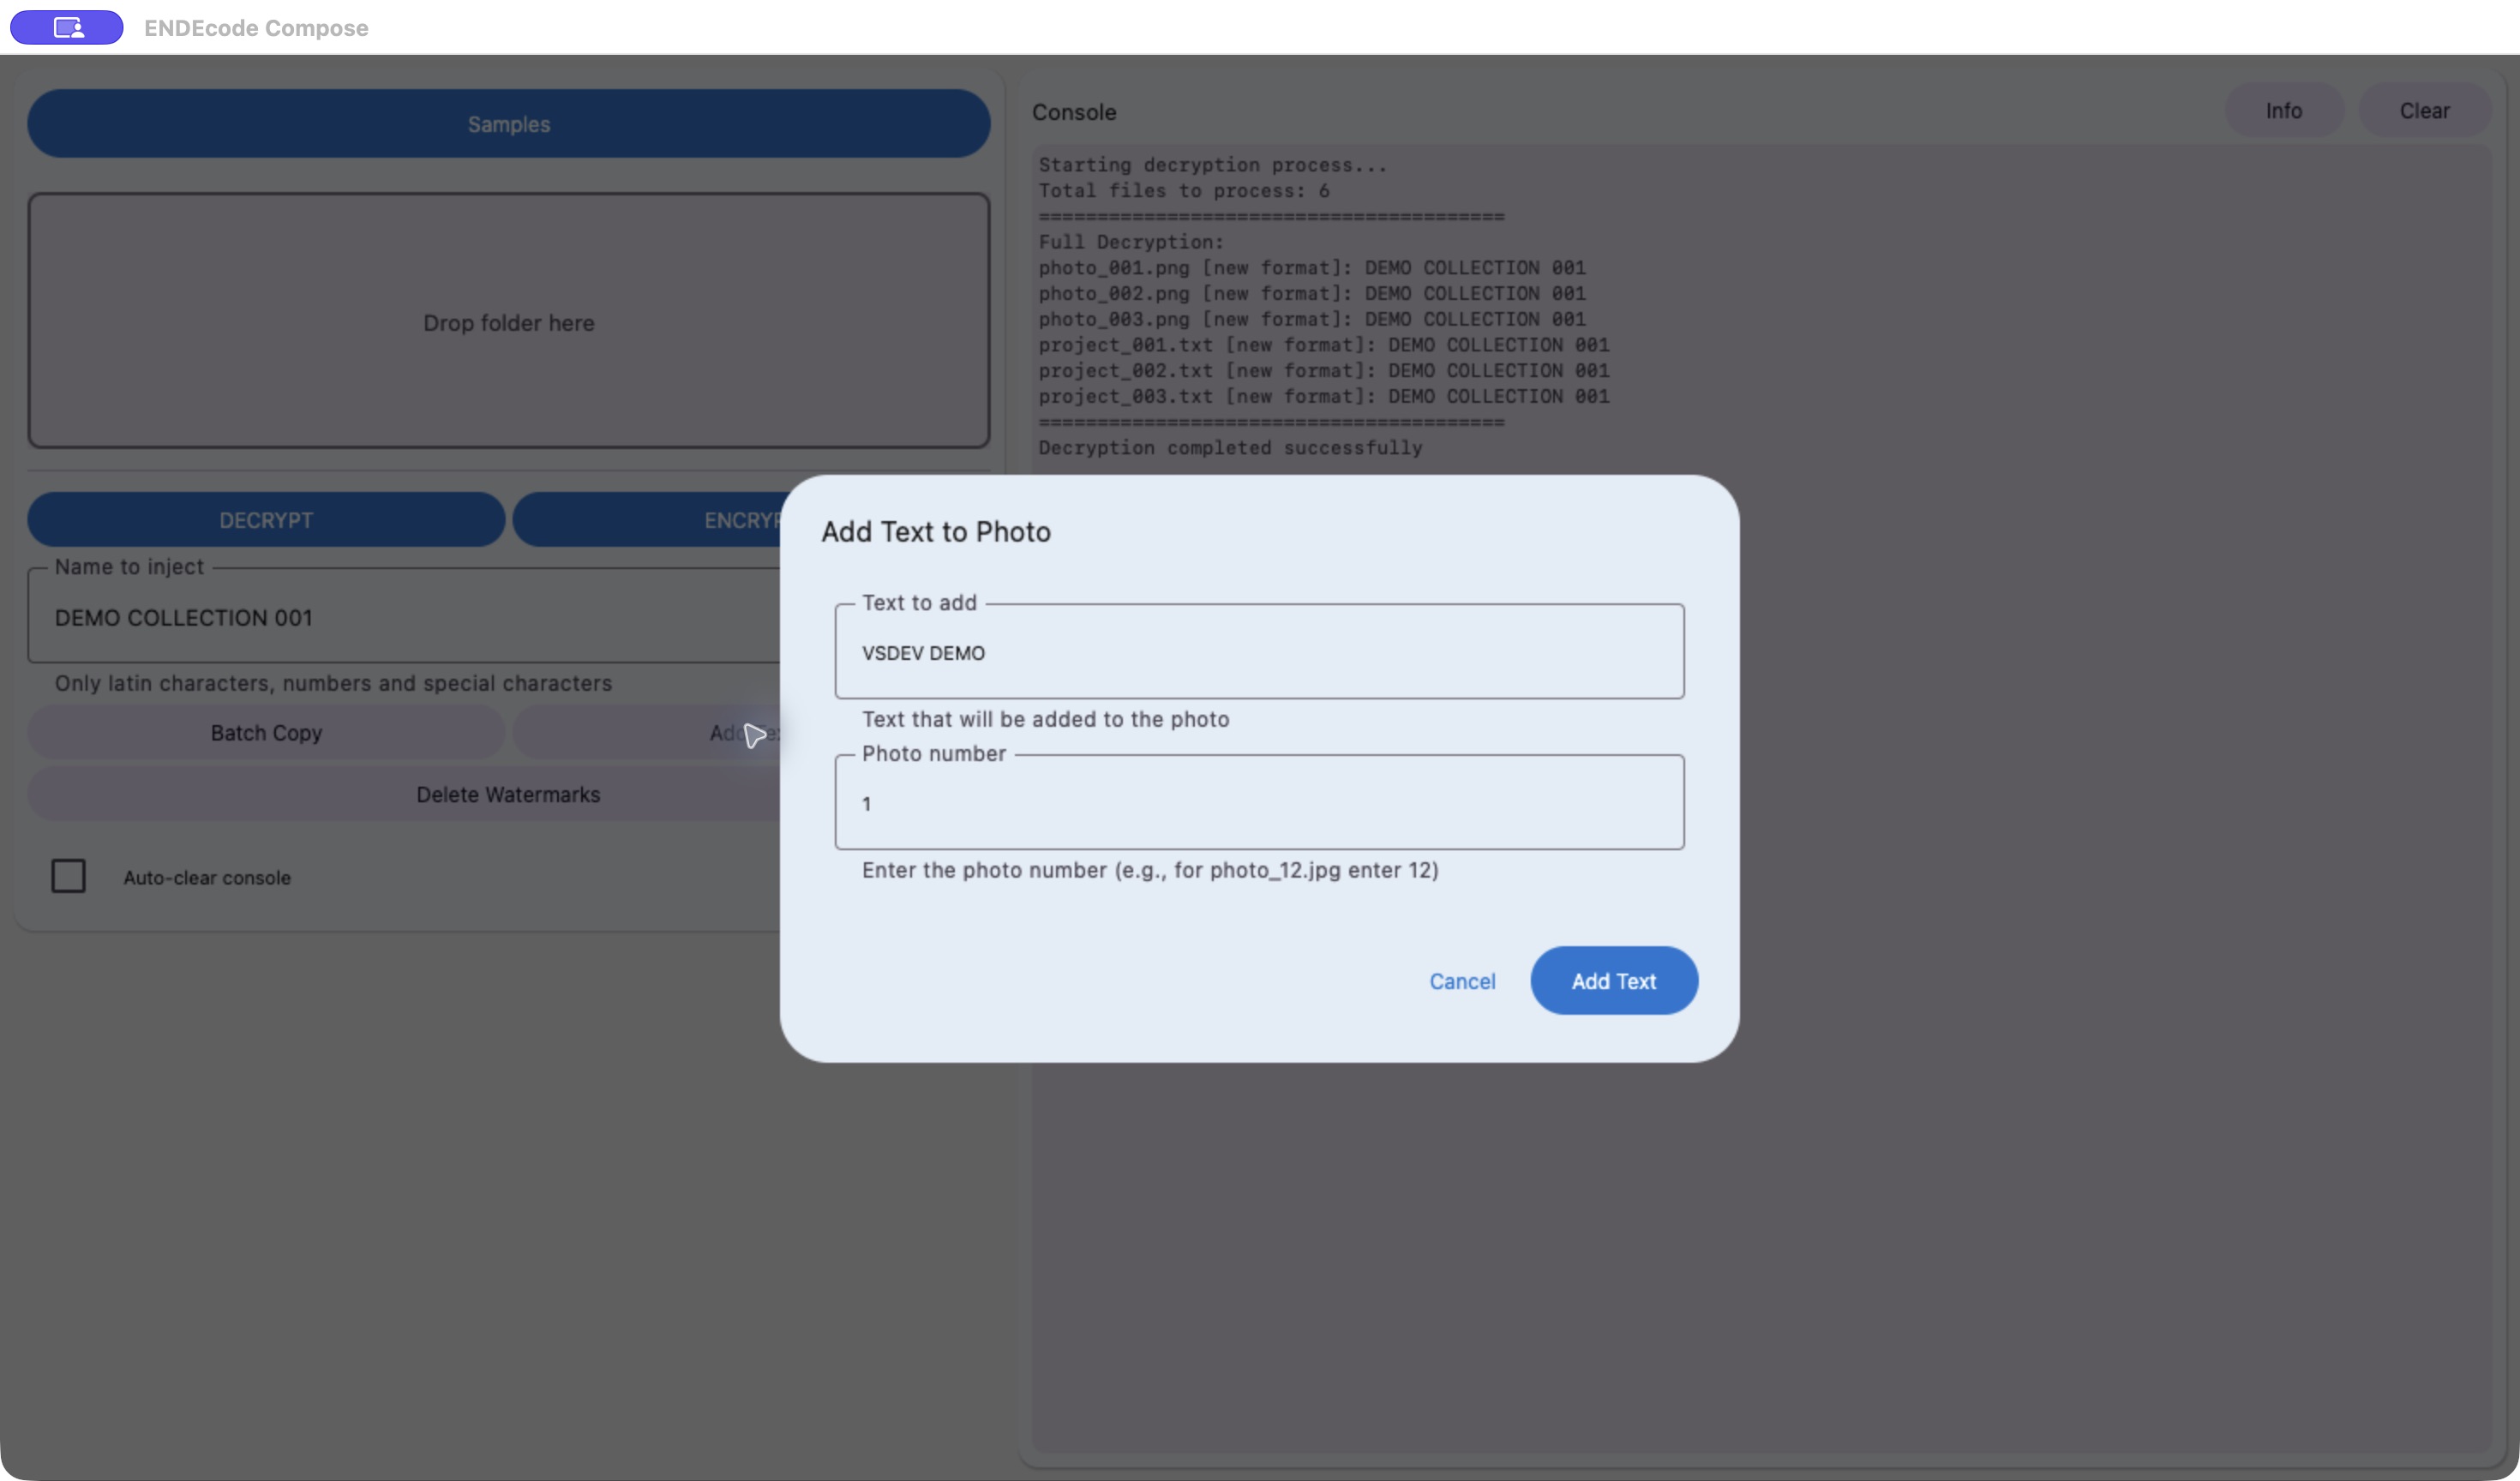Focus the Photo number field
The image size is (2520, 1481).
pos(1259,803)
